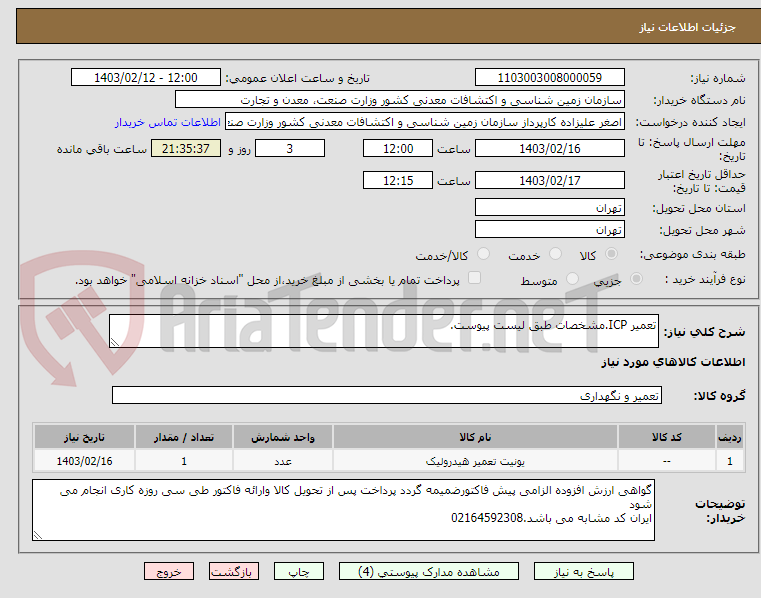Screen dimensions: 761x598
Task: Click the ایجاد کننده درخواست field
Action: (x=425, y=122)
